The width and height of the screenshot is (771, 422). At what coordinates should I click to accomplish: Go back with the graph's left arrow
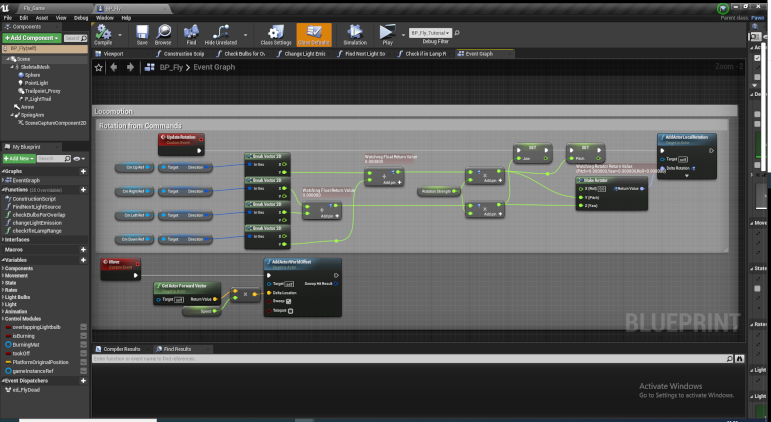(x=114, y=67)
